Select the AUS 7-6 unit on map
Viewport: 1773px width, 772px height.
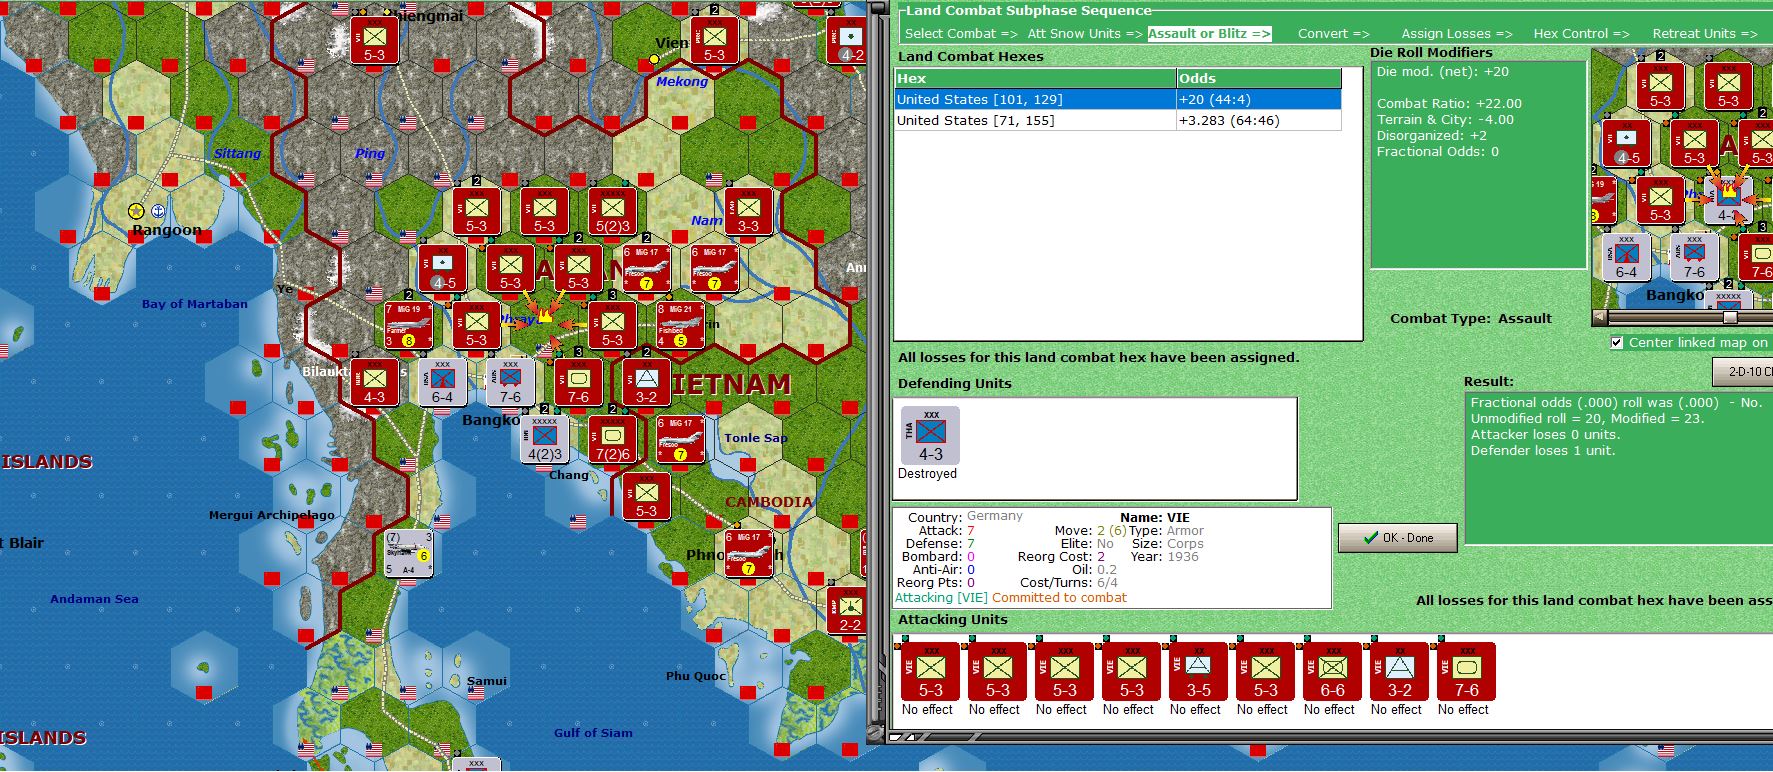tap(510, 382)
